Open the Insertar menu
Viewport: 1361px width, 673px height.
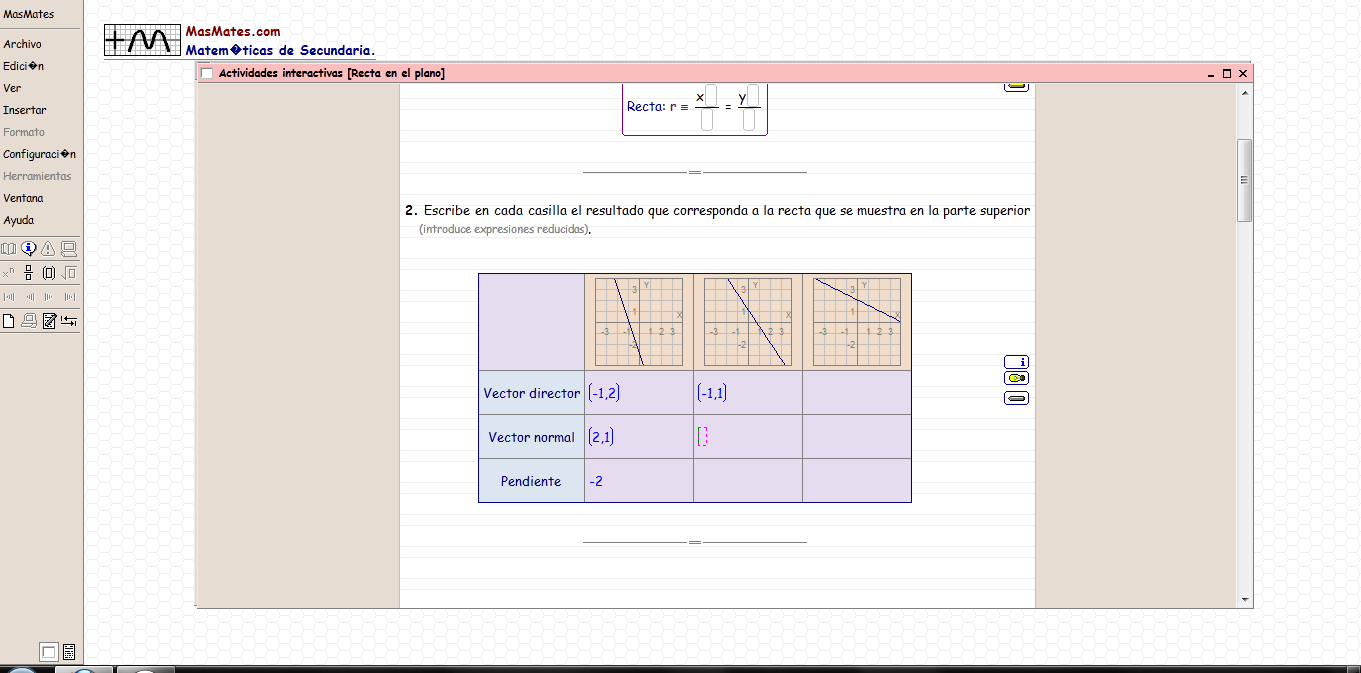tap(25, 110)
